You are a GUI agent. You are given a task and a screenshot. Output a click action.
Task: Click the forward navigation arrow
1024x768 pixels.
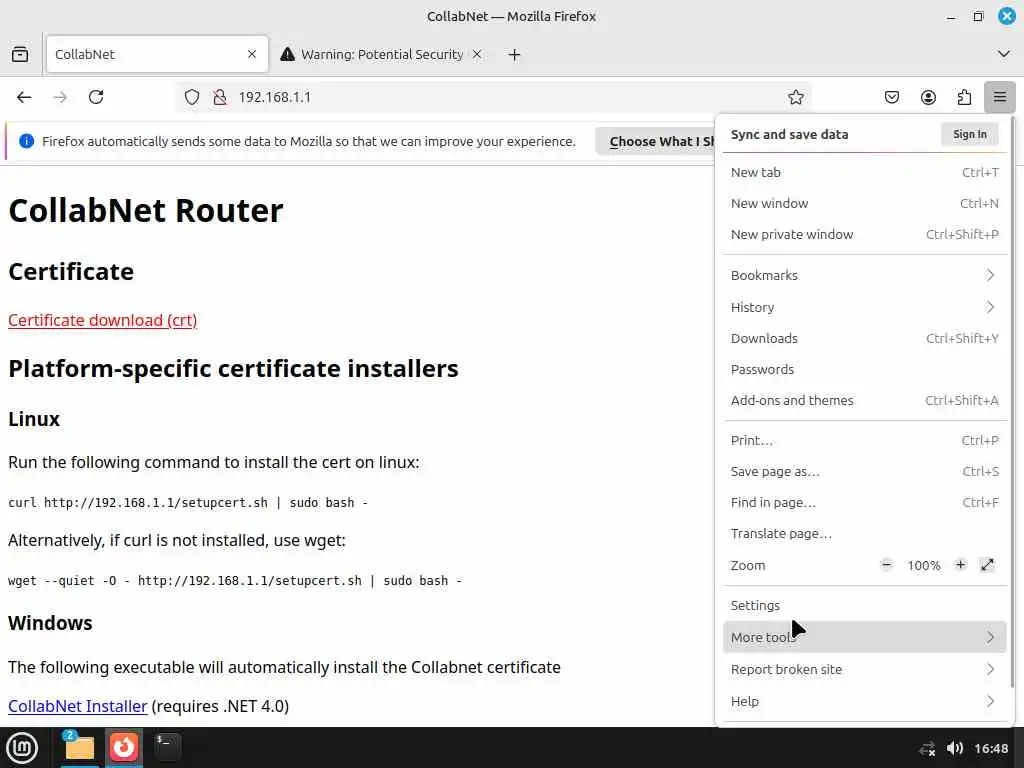(60, 97)
